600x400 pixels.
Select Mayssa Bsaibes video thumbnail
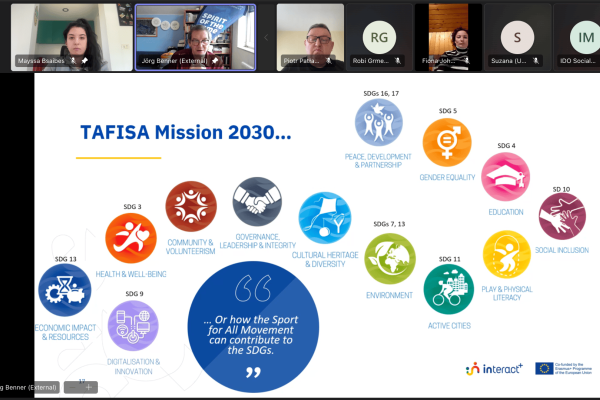(66, 37)
